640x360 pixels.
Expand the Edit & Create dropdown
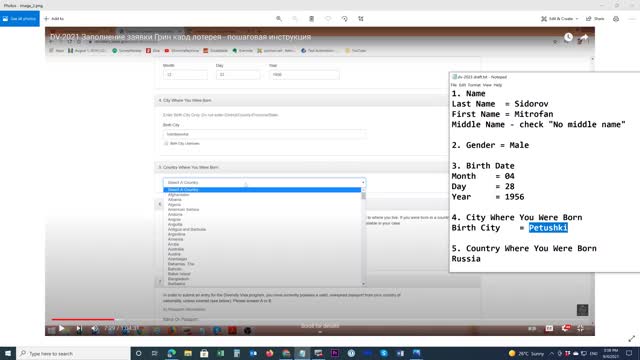[560, 19]
